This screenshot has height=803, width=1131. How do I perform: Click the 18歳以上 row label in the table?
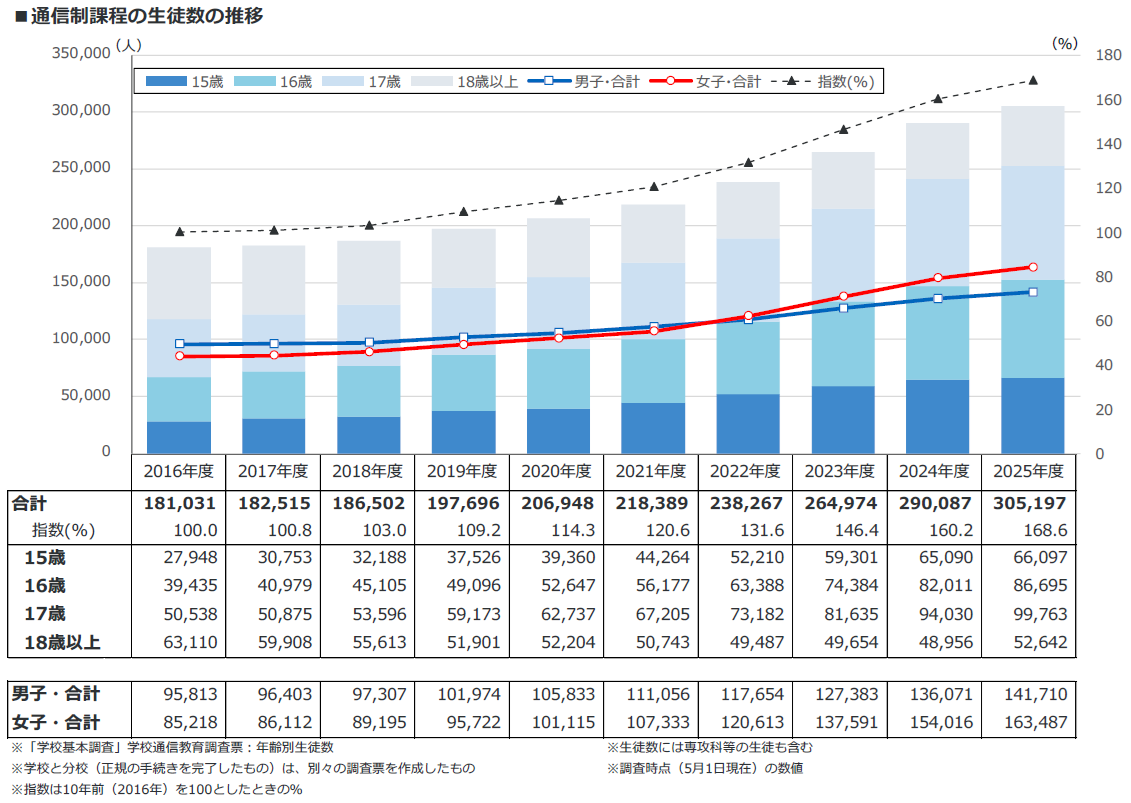click(63, 642)
